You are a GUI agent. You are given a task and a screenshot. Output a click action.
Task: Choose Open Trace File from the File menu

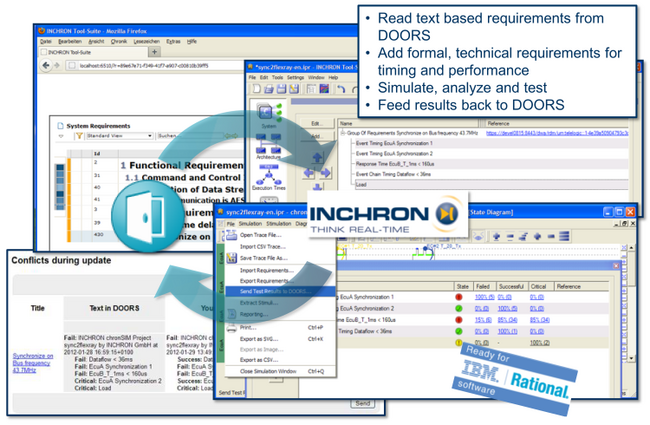(260, 235)
